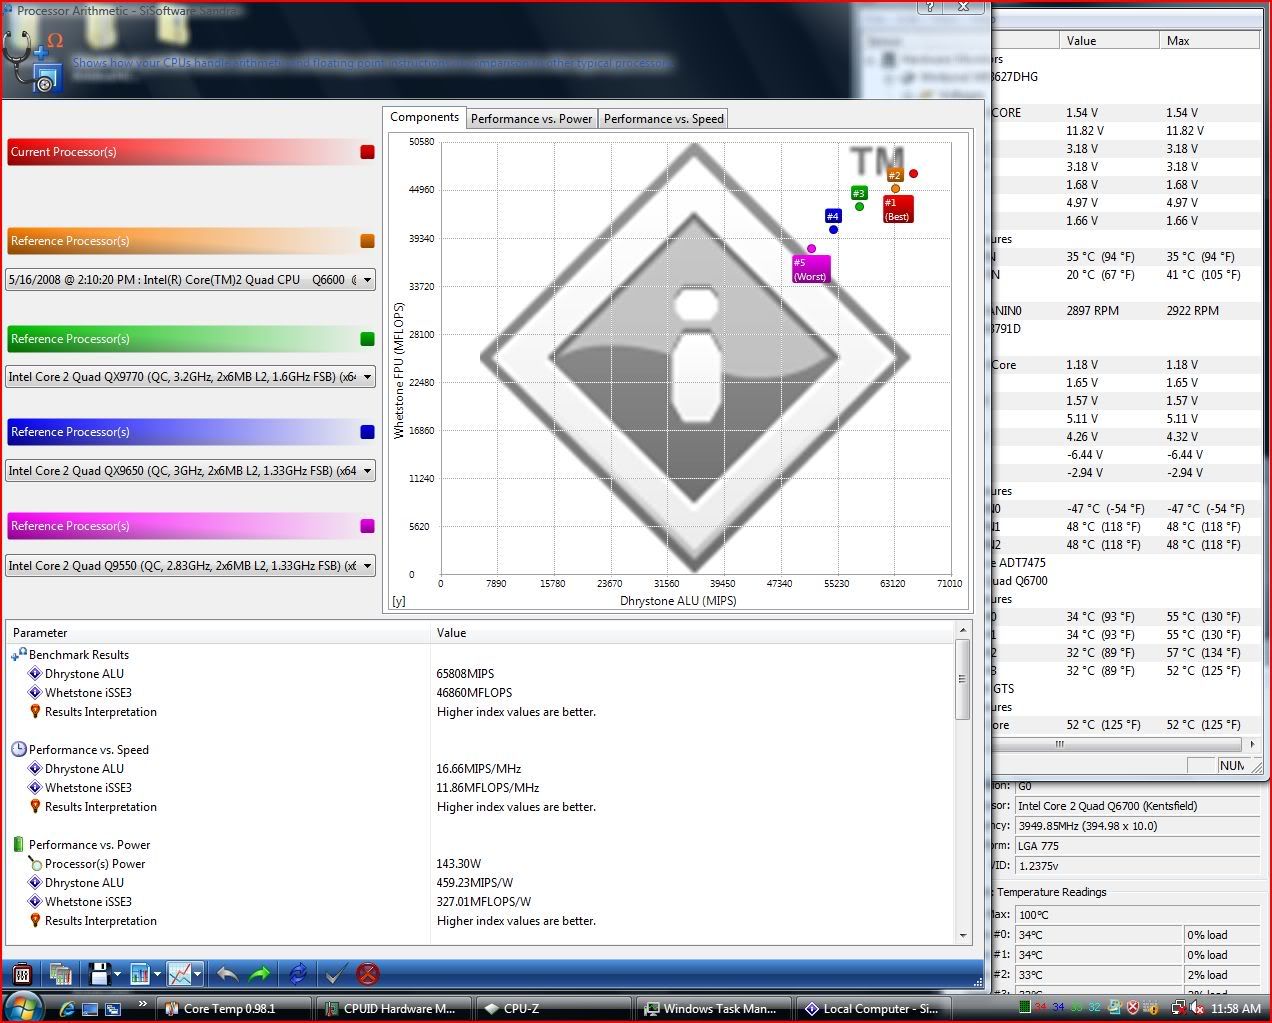Click Local Computer SiSoftware taskbar button
Screen dimensions: 1272x1023
(873, 1008)
